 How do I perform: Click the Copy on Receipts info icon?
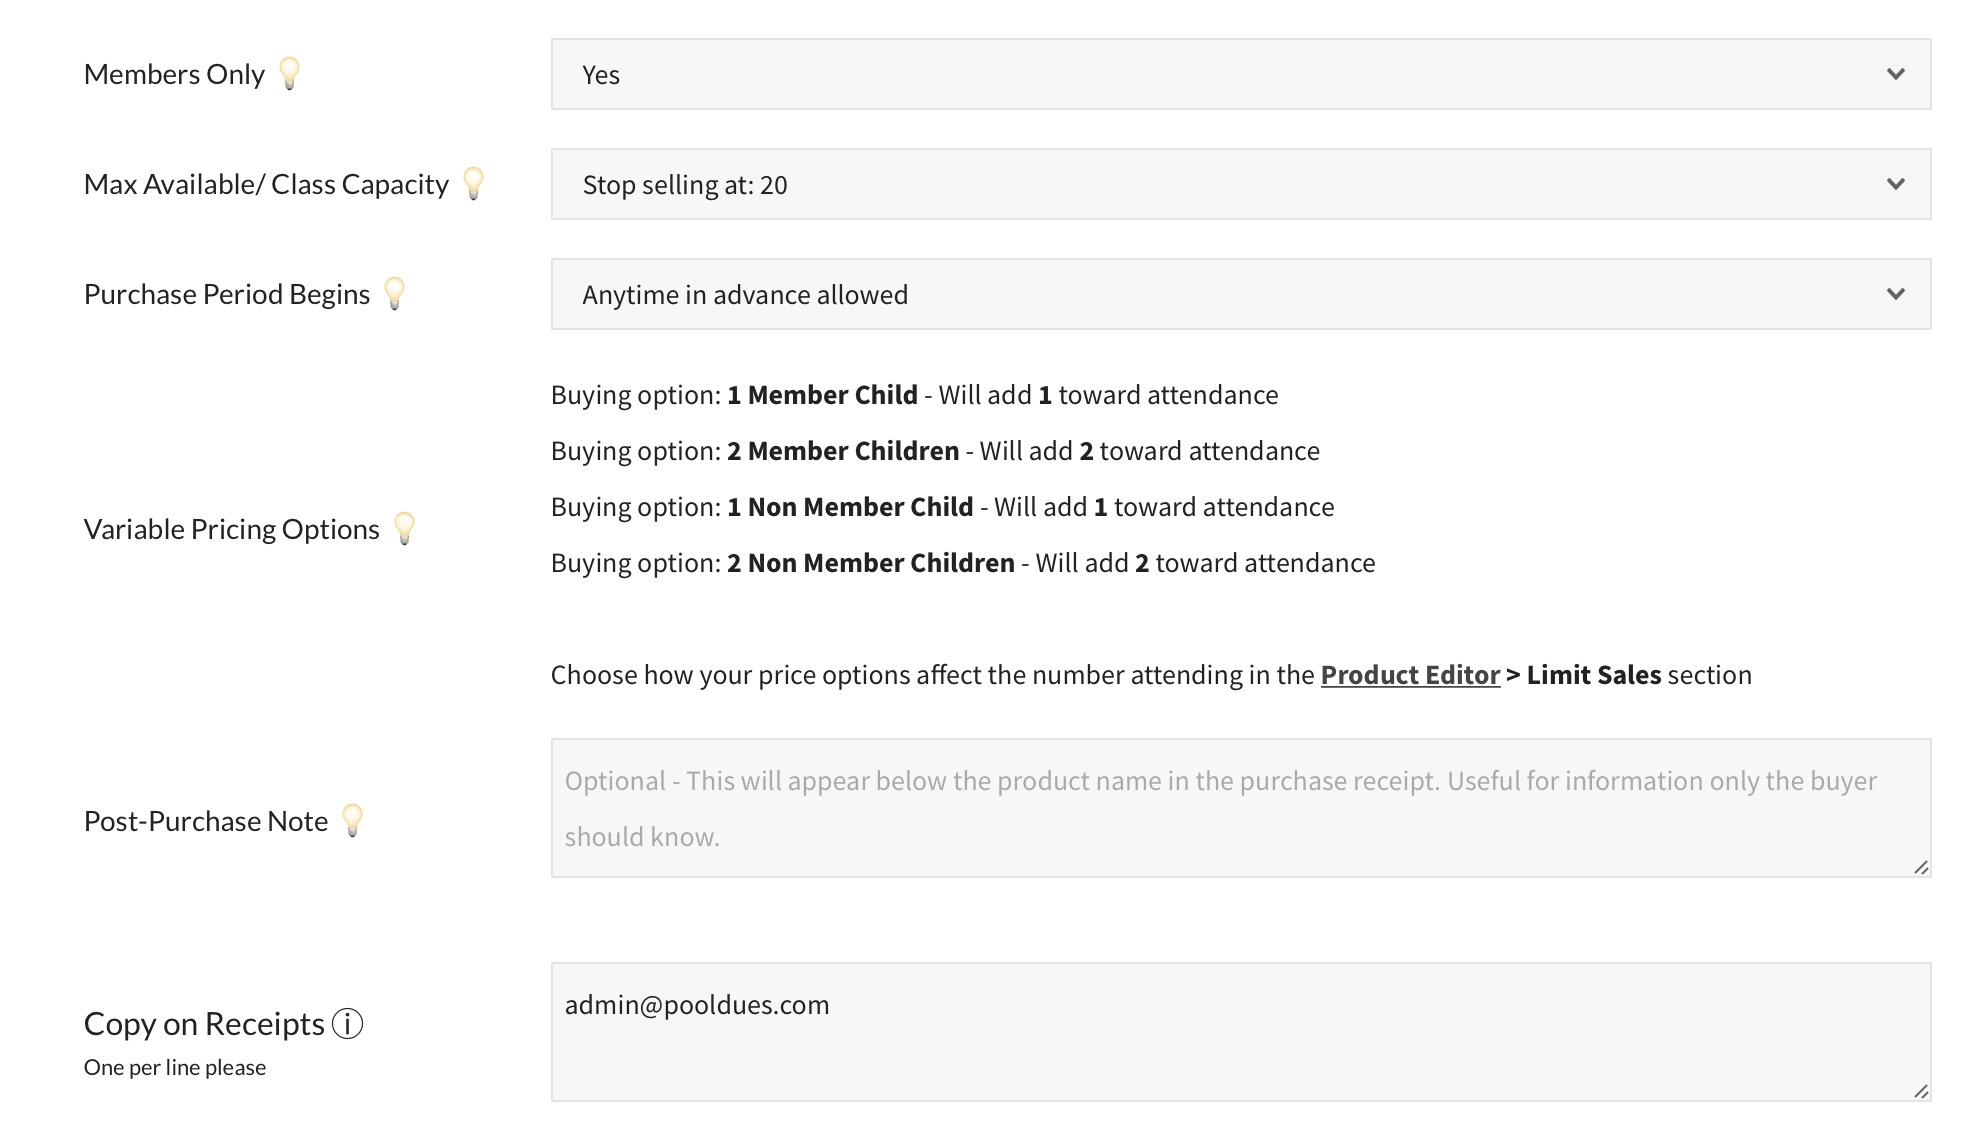pos(347,1024)
